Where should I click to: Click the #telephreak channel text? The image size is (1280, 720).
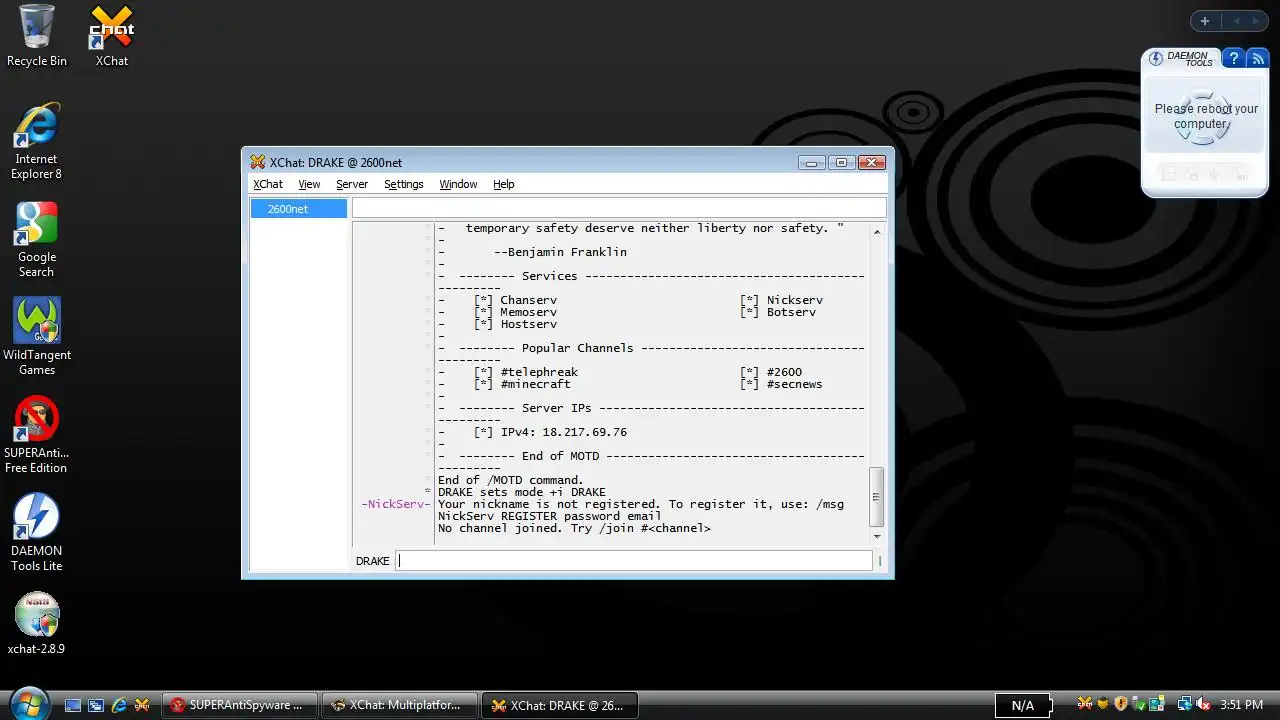[x=539, y=372]
